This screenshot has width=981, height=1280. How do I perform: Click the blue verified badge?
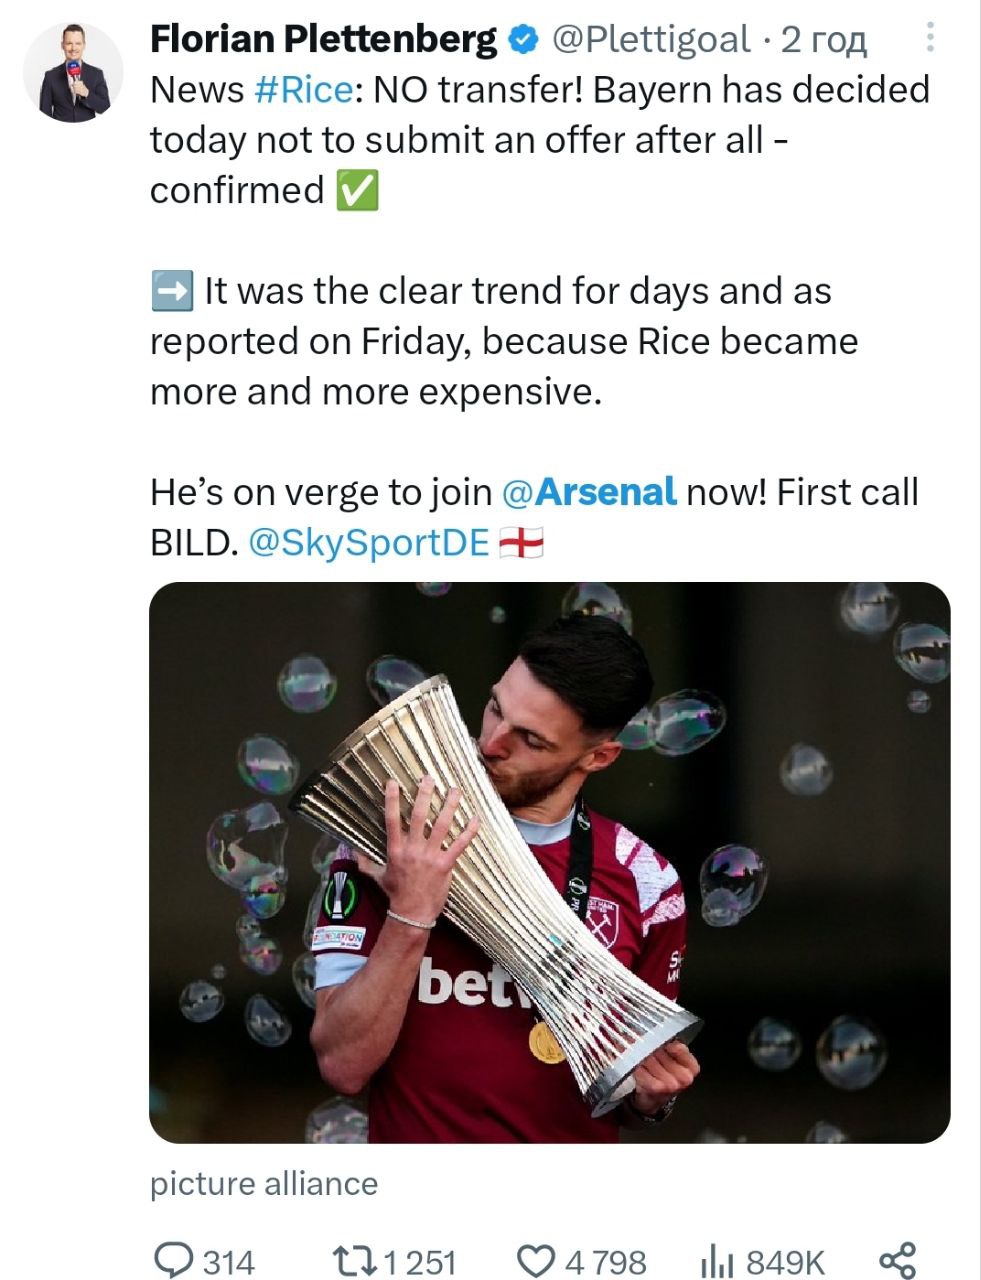[x=522, y=40]
